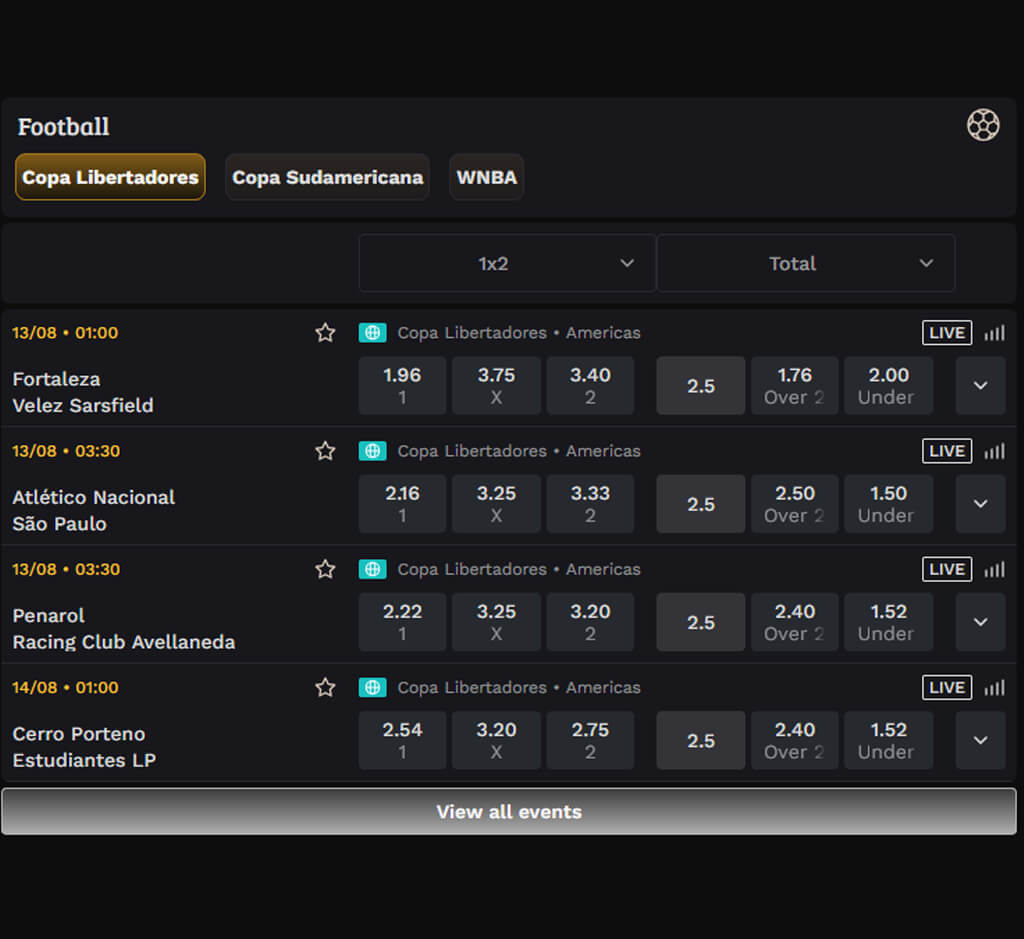Expand more markets for Atlético Nacional match
This screenshot has width=1024, height=939.
(x=980, y=504)
